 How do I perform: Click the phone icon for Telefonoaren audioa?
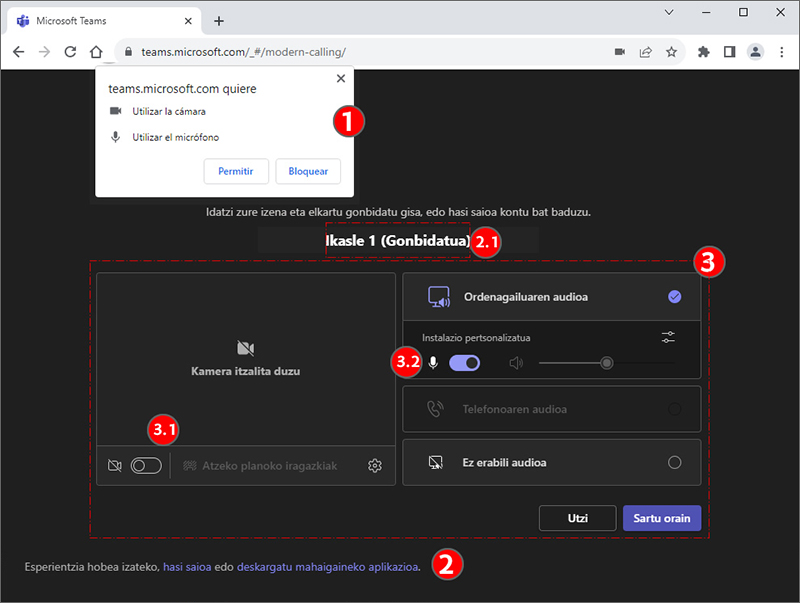[437, 409]
